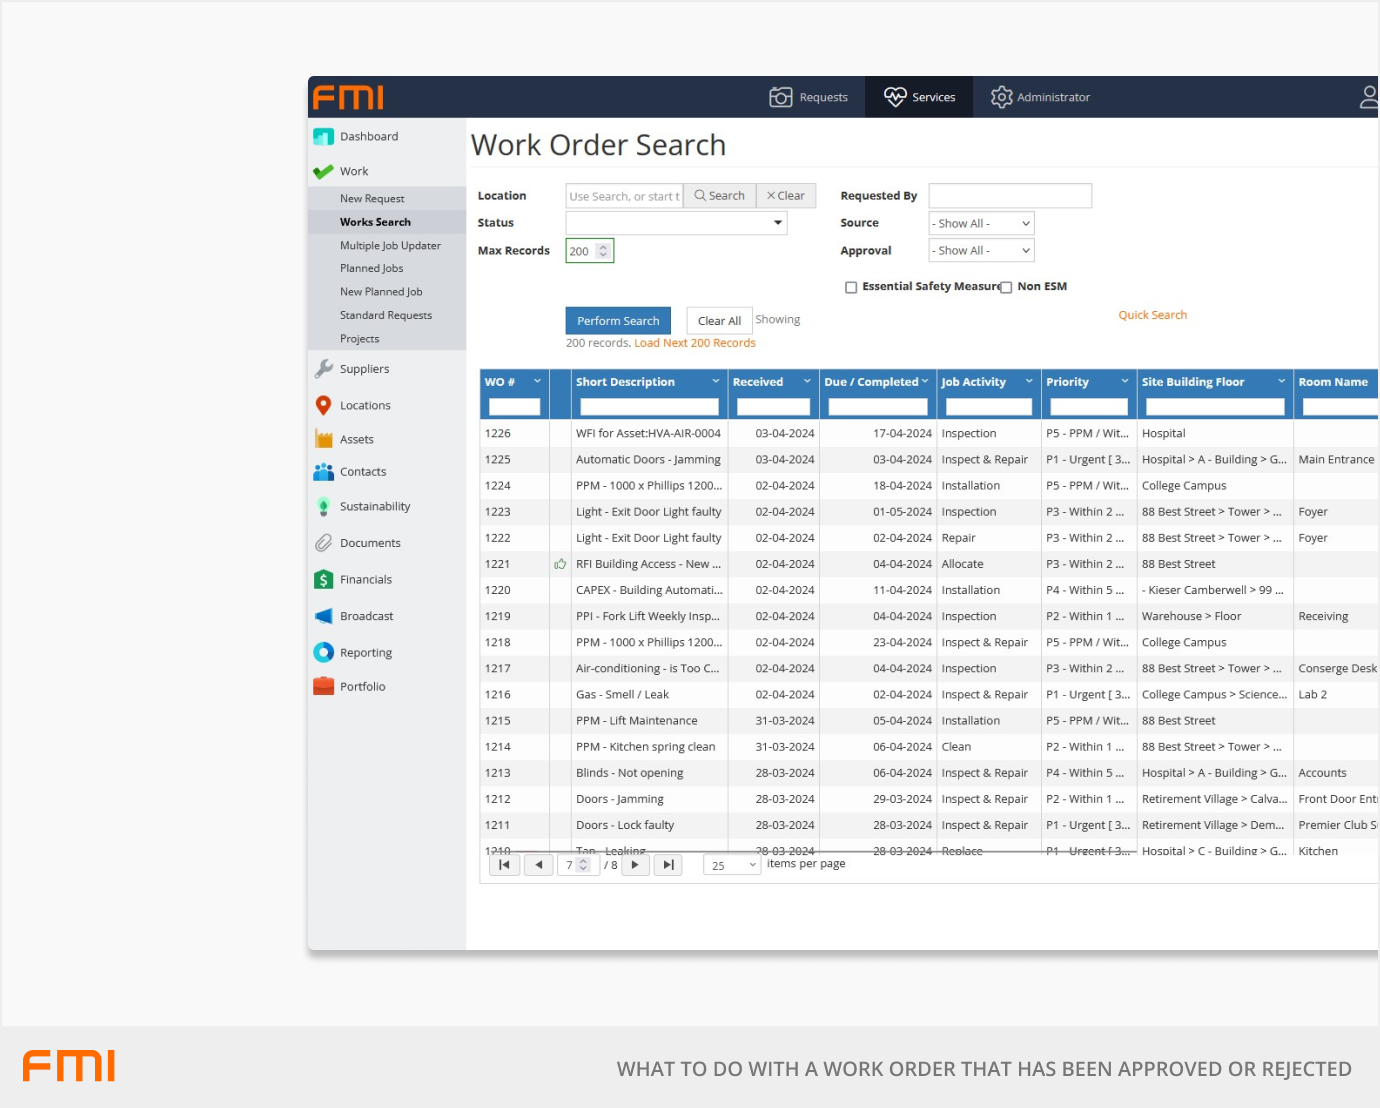This screenshot has height=1108, width=1380.
Task: Click the Documents paperclip icon
Action: point(323,543)
